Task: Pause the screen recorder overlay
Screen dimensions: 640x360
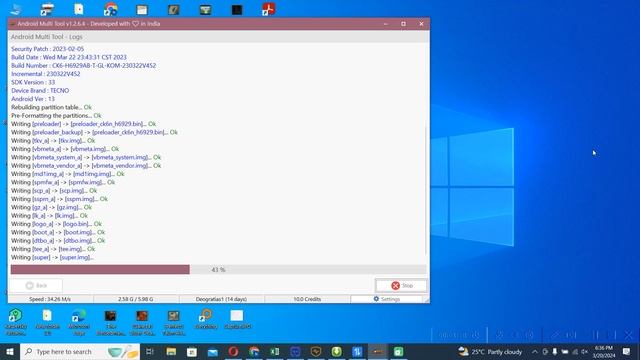Action: pyautogui.click(x=596, y=336)
